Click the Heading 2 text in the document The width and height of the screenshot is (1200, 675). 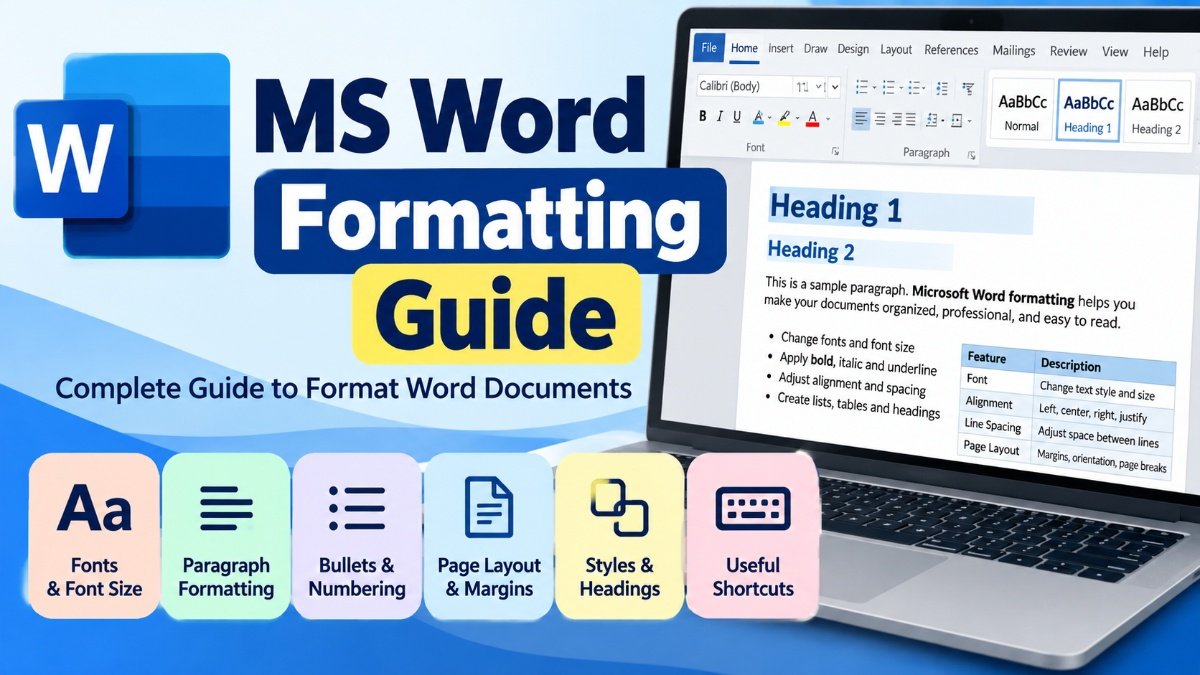pos(810,250)
